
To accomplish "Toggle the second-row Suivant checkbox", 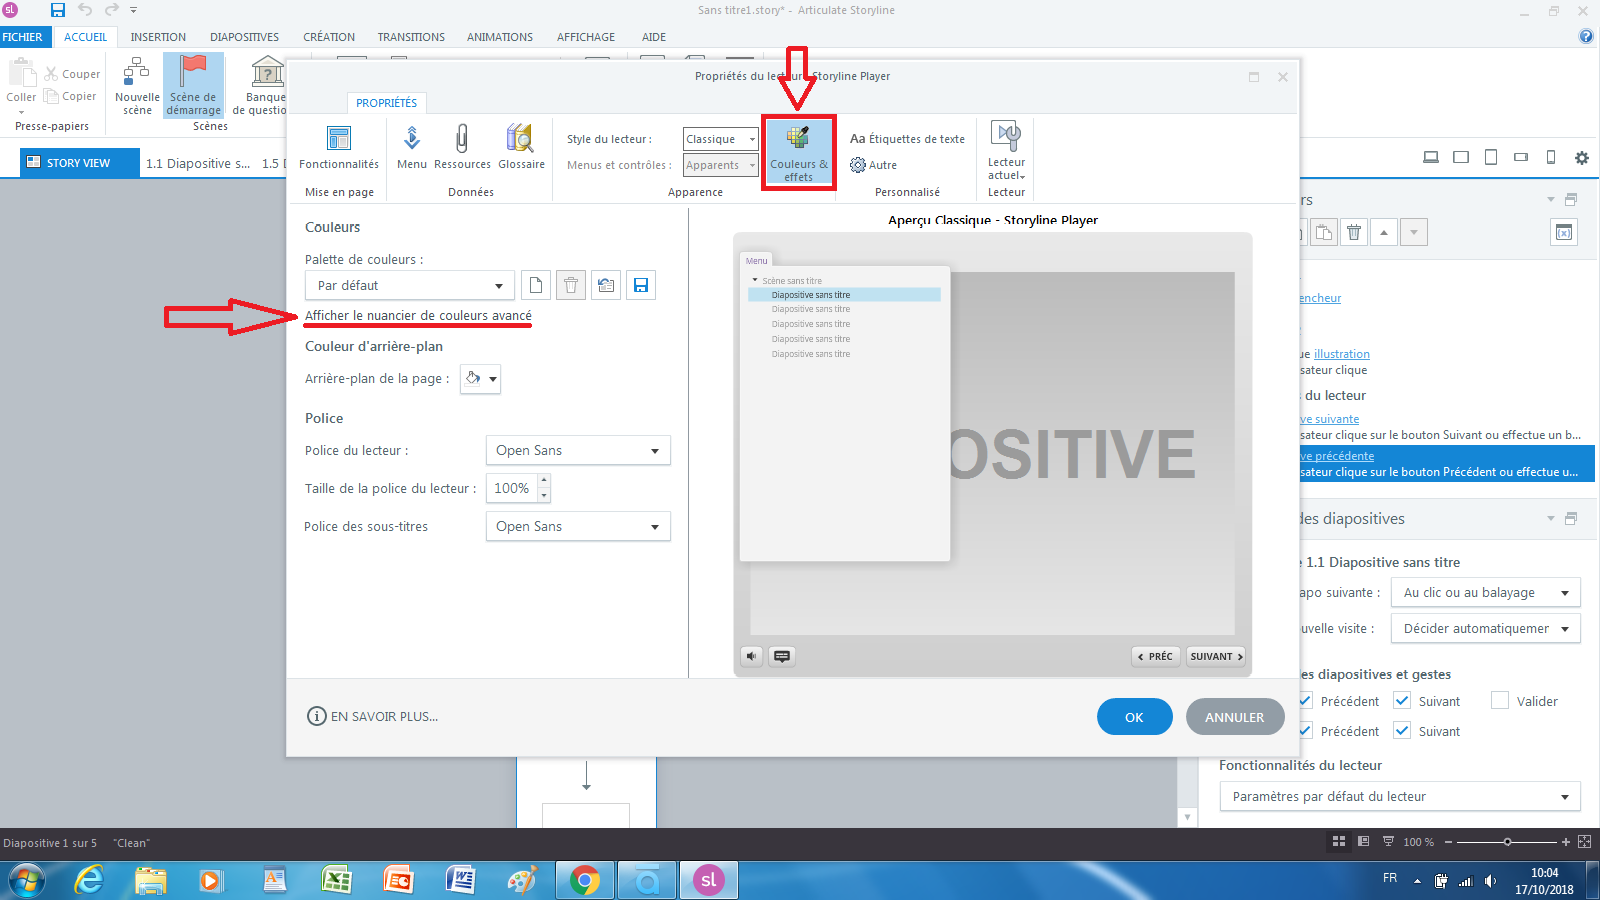I will 1402,731.
